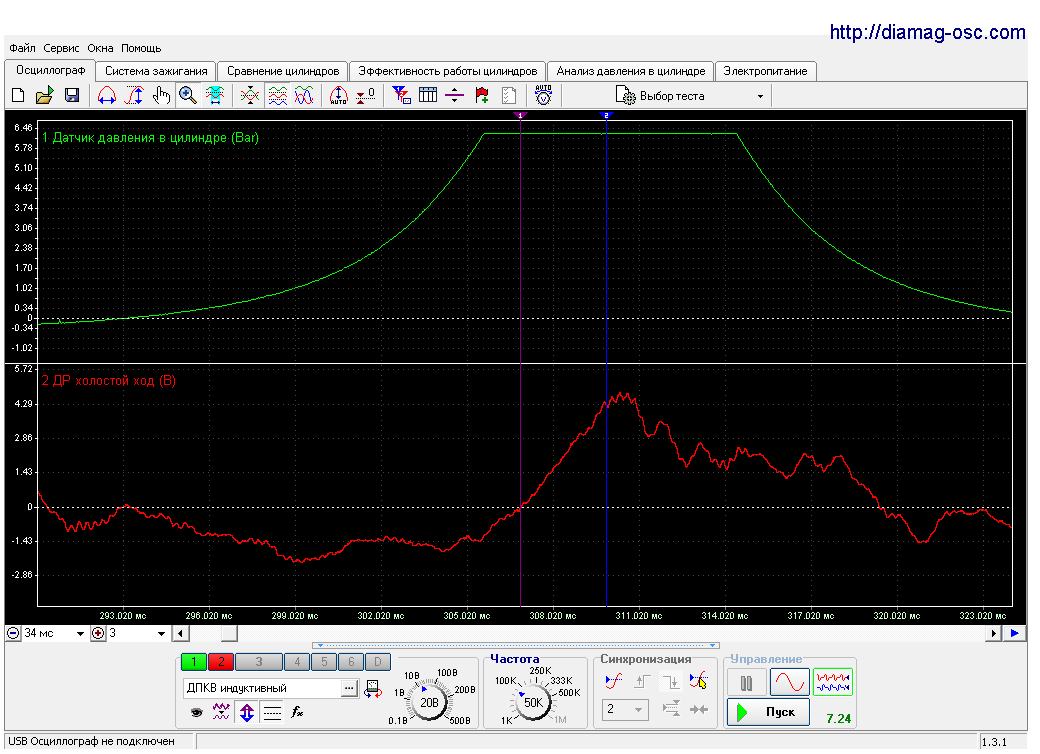
Task: Click the report document icon
Action: pyautogui.click(x=509, y=96)
